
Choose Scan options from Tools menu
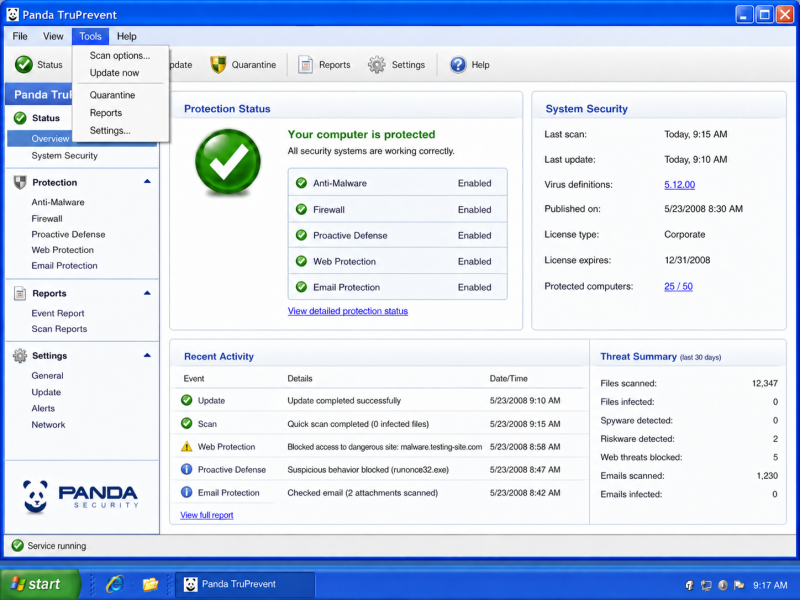[120, 56]
